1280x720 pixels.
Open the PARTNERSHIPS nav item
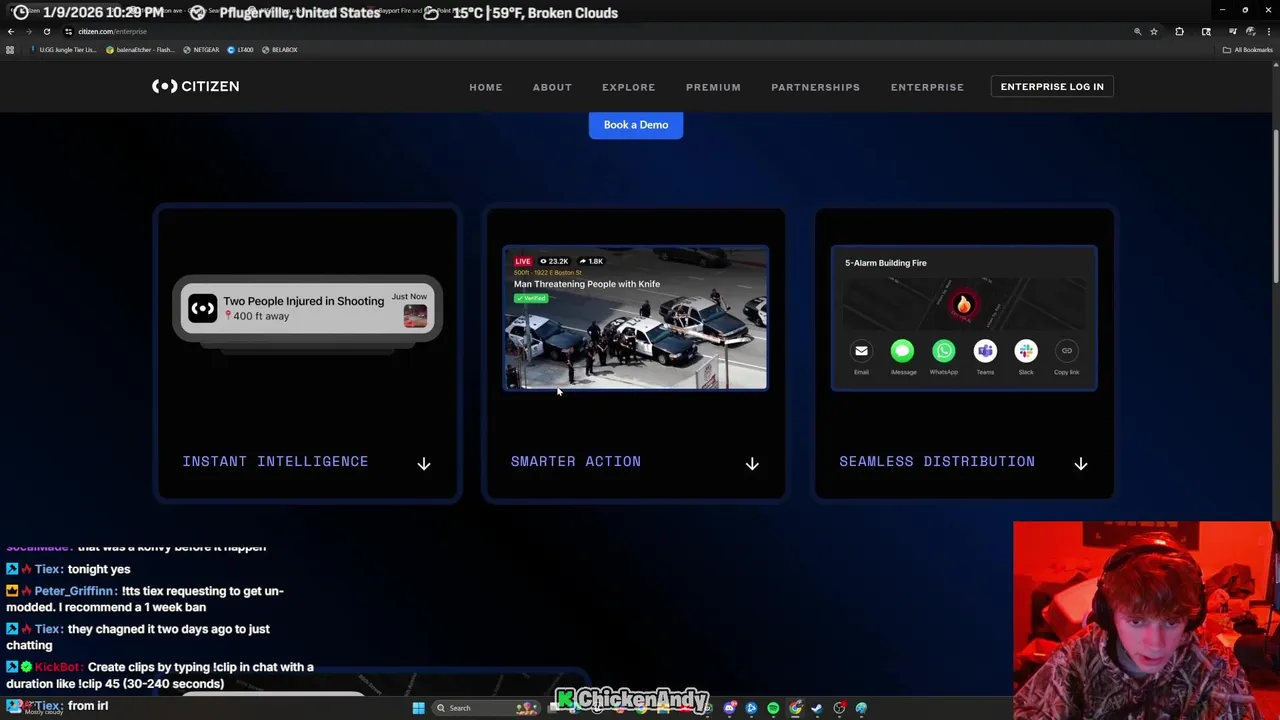tap(815, 87)
